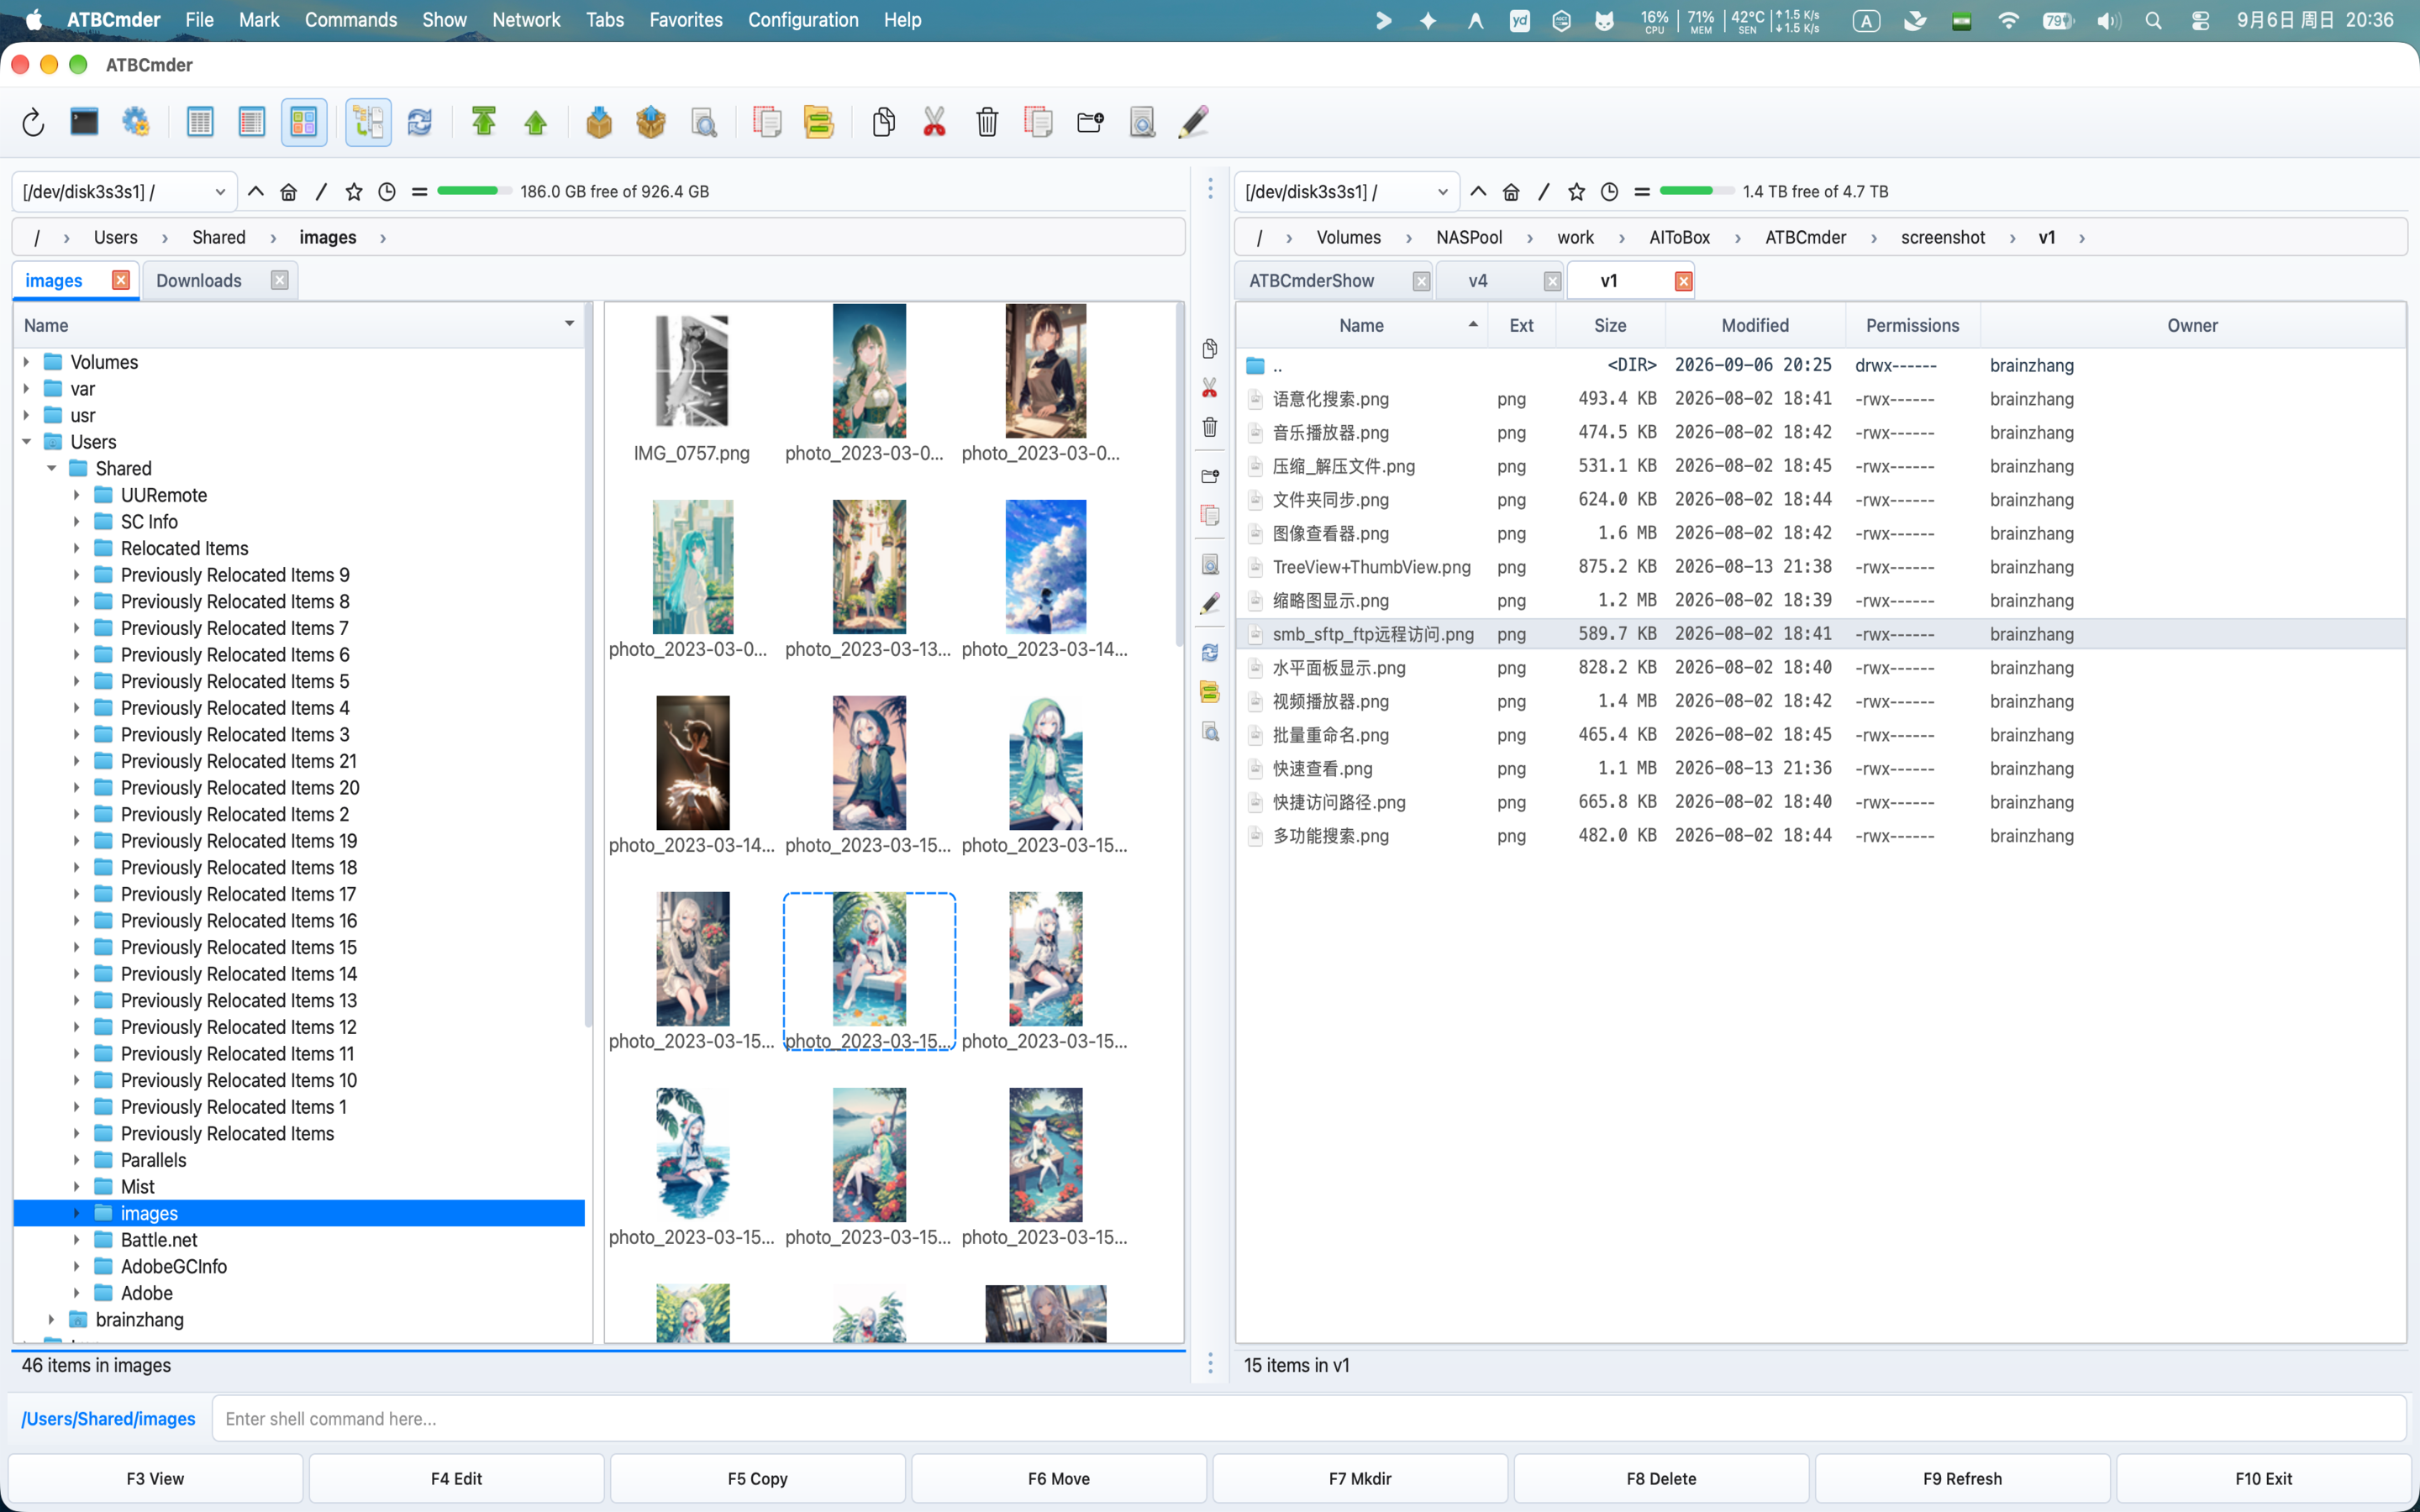Expand the Volumes tree folder
This screenshot has width=2420, height=1512.
tap(27, 362)
